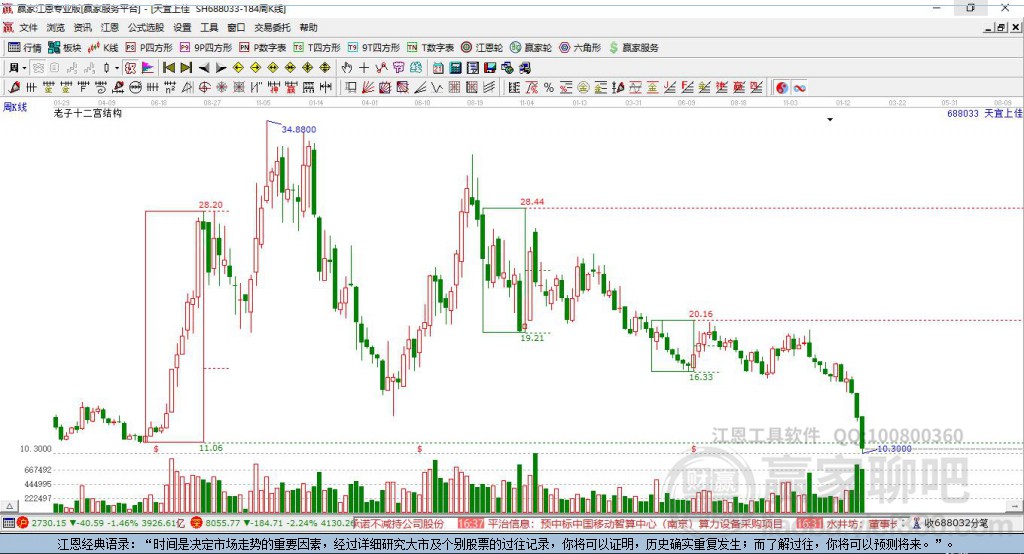The image size is (1024, 554).
Task: Jump to first bar with green skip-back icon
Action: (x=168, y=68)
